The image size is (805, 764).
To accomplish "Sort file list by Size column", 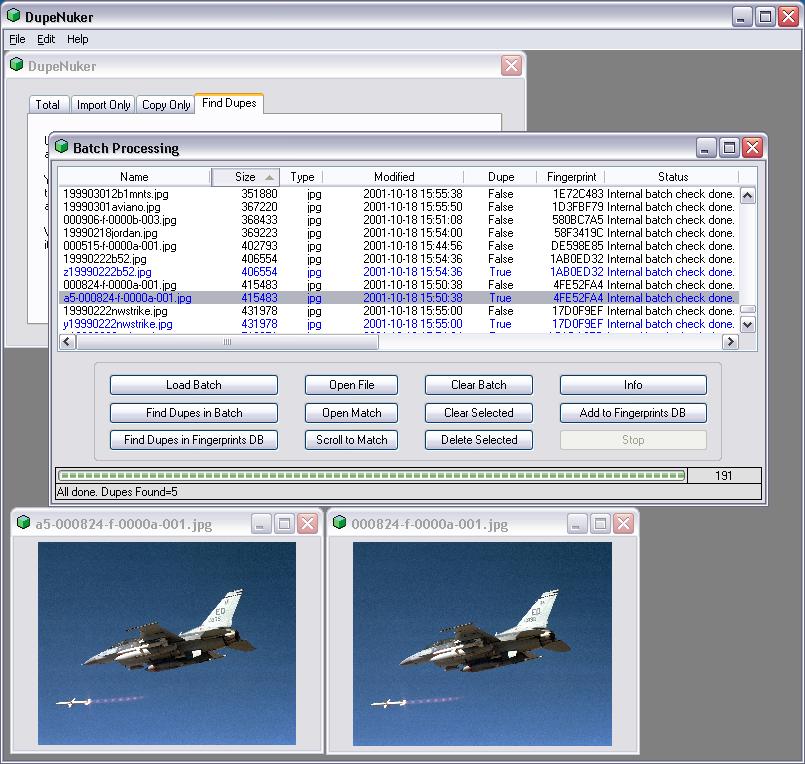I will click(245, 177).
